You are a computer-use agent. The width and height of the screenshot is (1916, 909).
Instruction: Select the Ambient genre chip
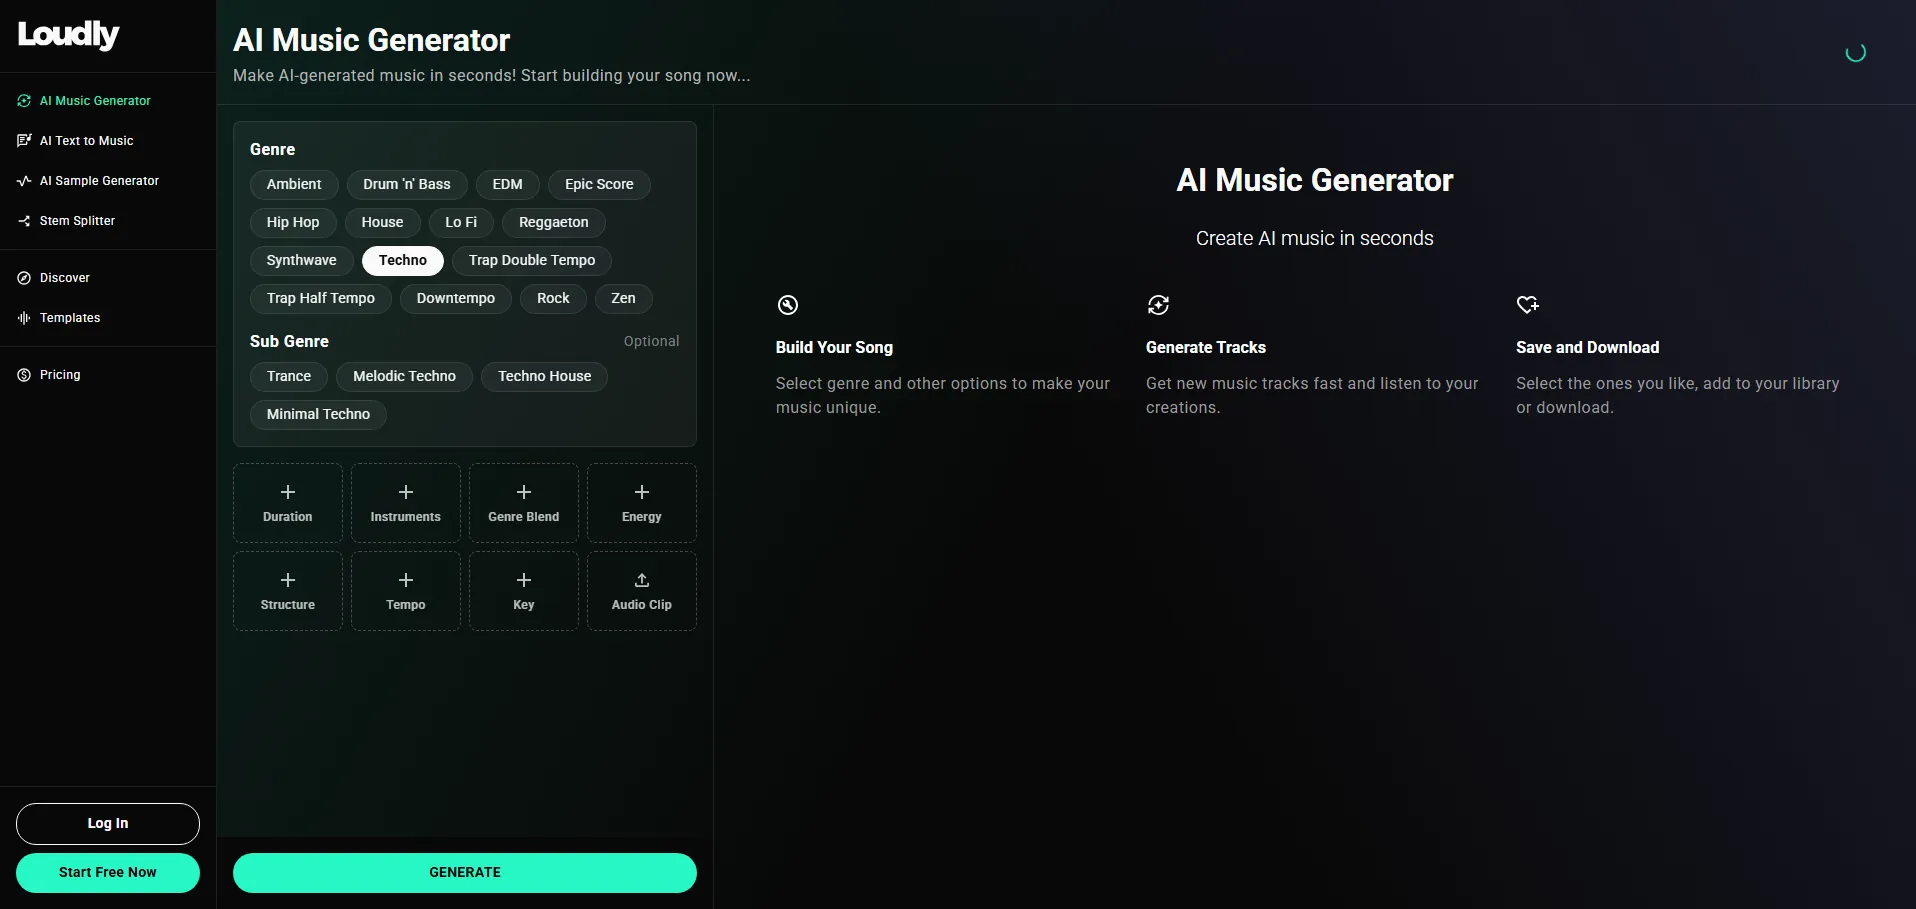point(294,185)
